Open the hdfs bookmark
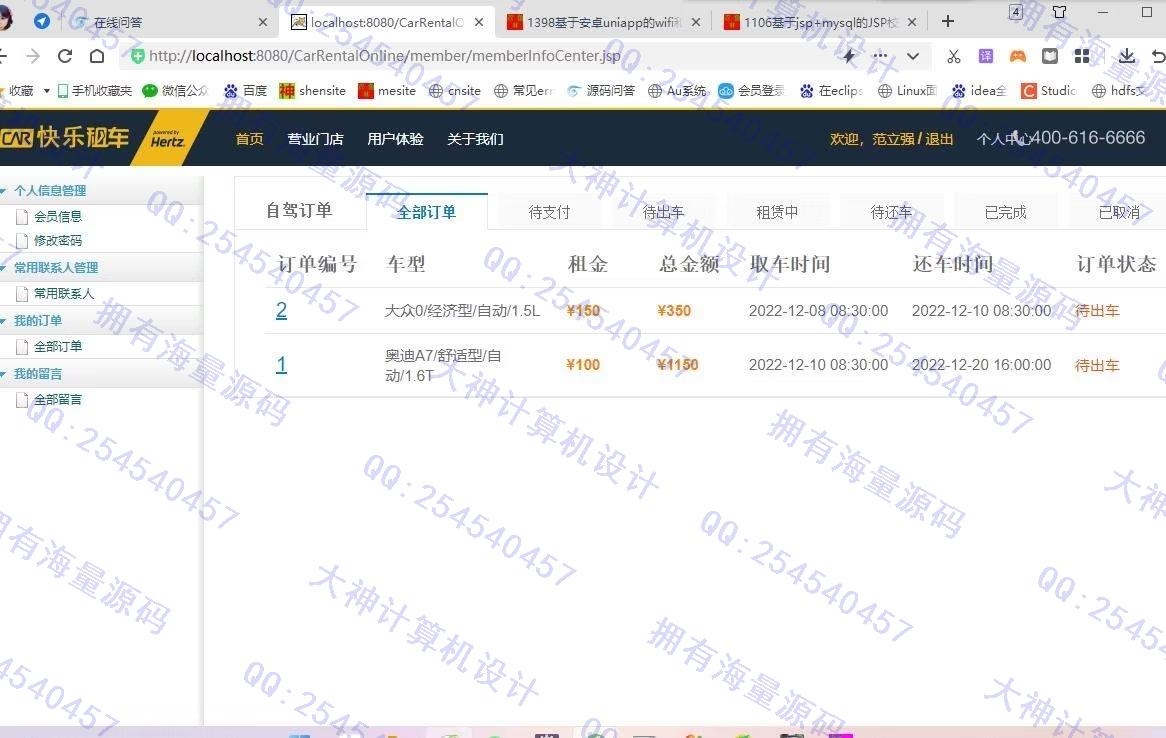Screen dimensions: 1166x738 coord(1119,91)
